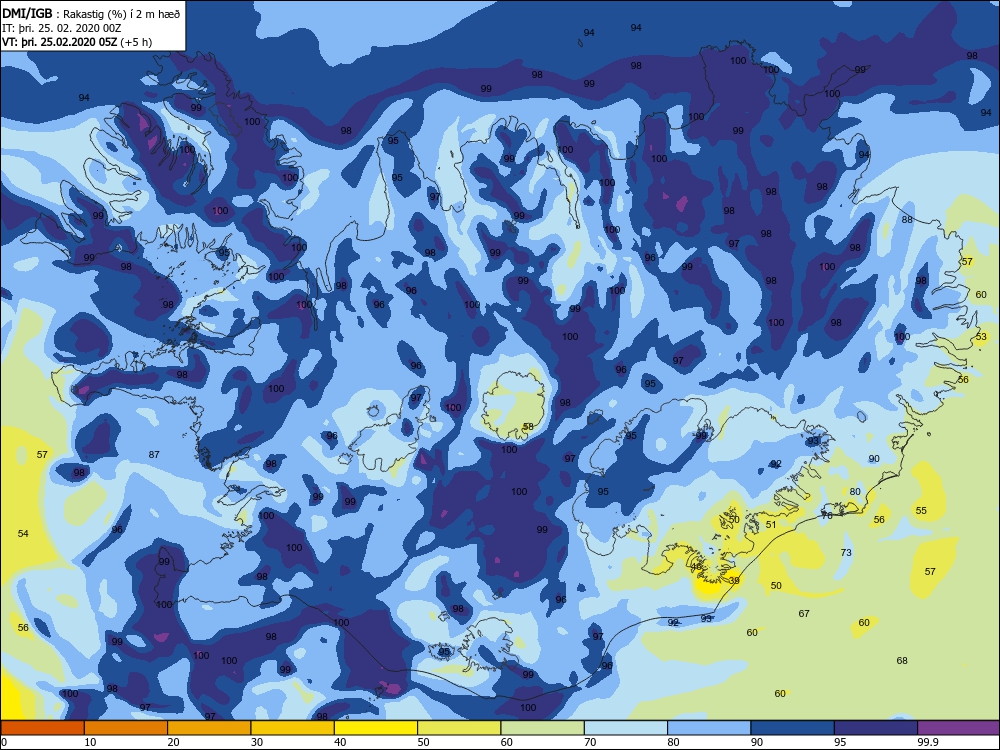Click the '40' tick label on the legend
The height and width of the screenshot is (750, 1000).
click(341, 742)
